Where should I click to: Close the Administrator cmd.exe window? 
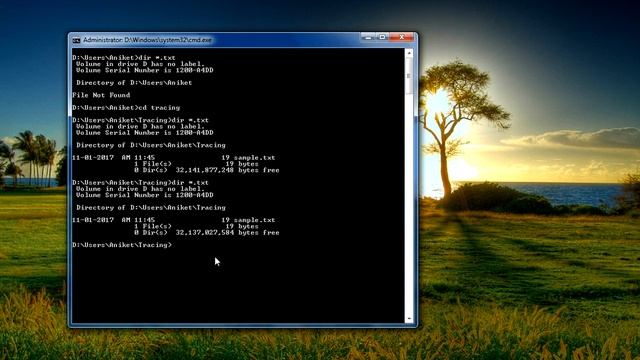(x=402, y=37)
